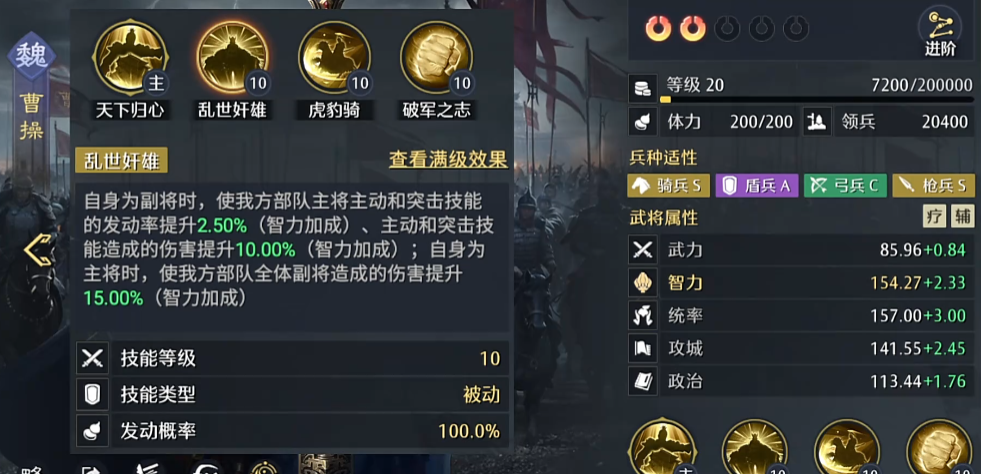Image resolution: width=981 pixels, height=474 pixels.
Task: Select the 天下归心 skill icon
Action: [130, 57]
